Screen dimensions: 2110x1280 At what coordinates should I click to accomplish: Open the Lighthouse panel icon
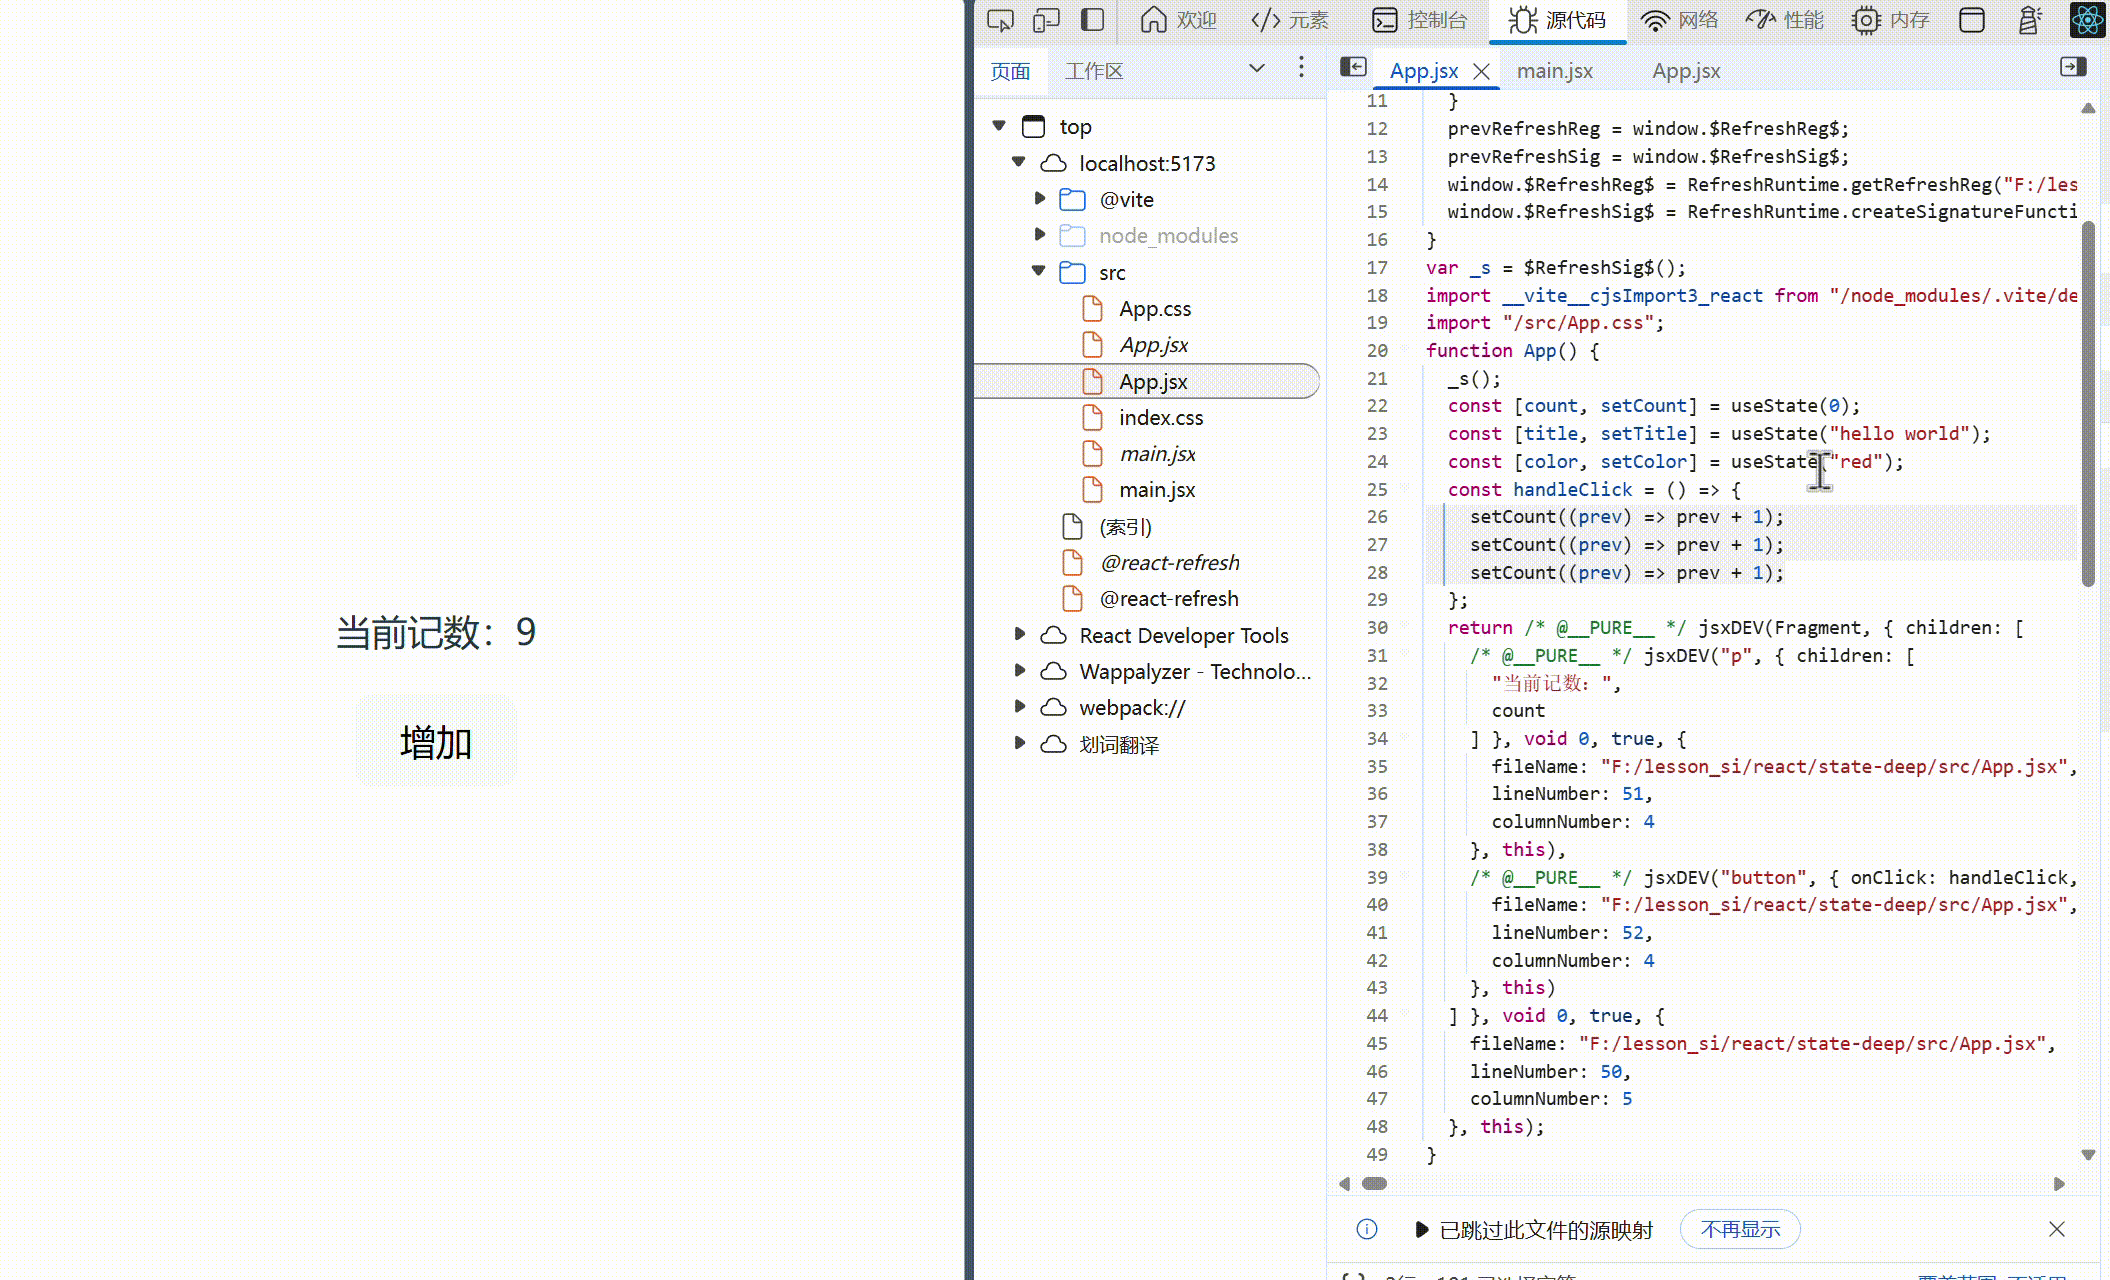point(2029,20)
